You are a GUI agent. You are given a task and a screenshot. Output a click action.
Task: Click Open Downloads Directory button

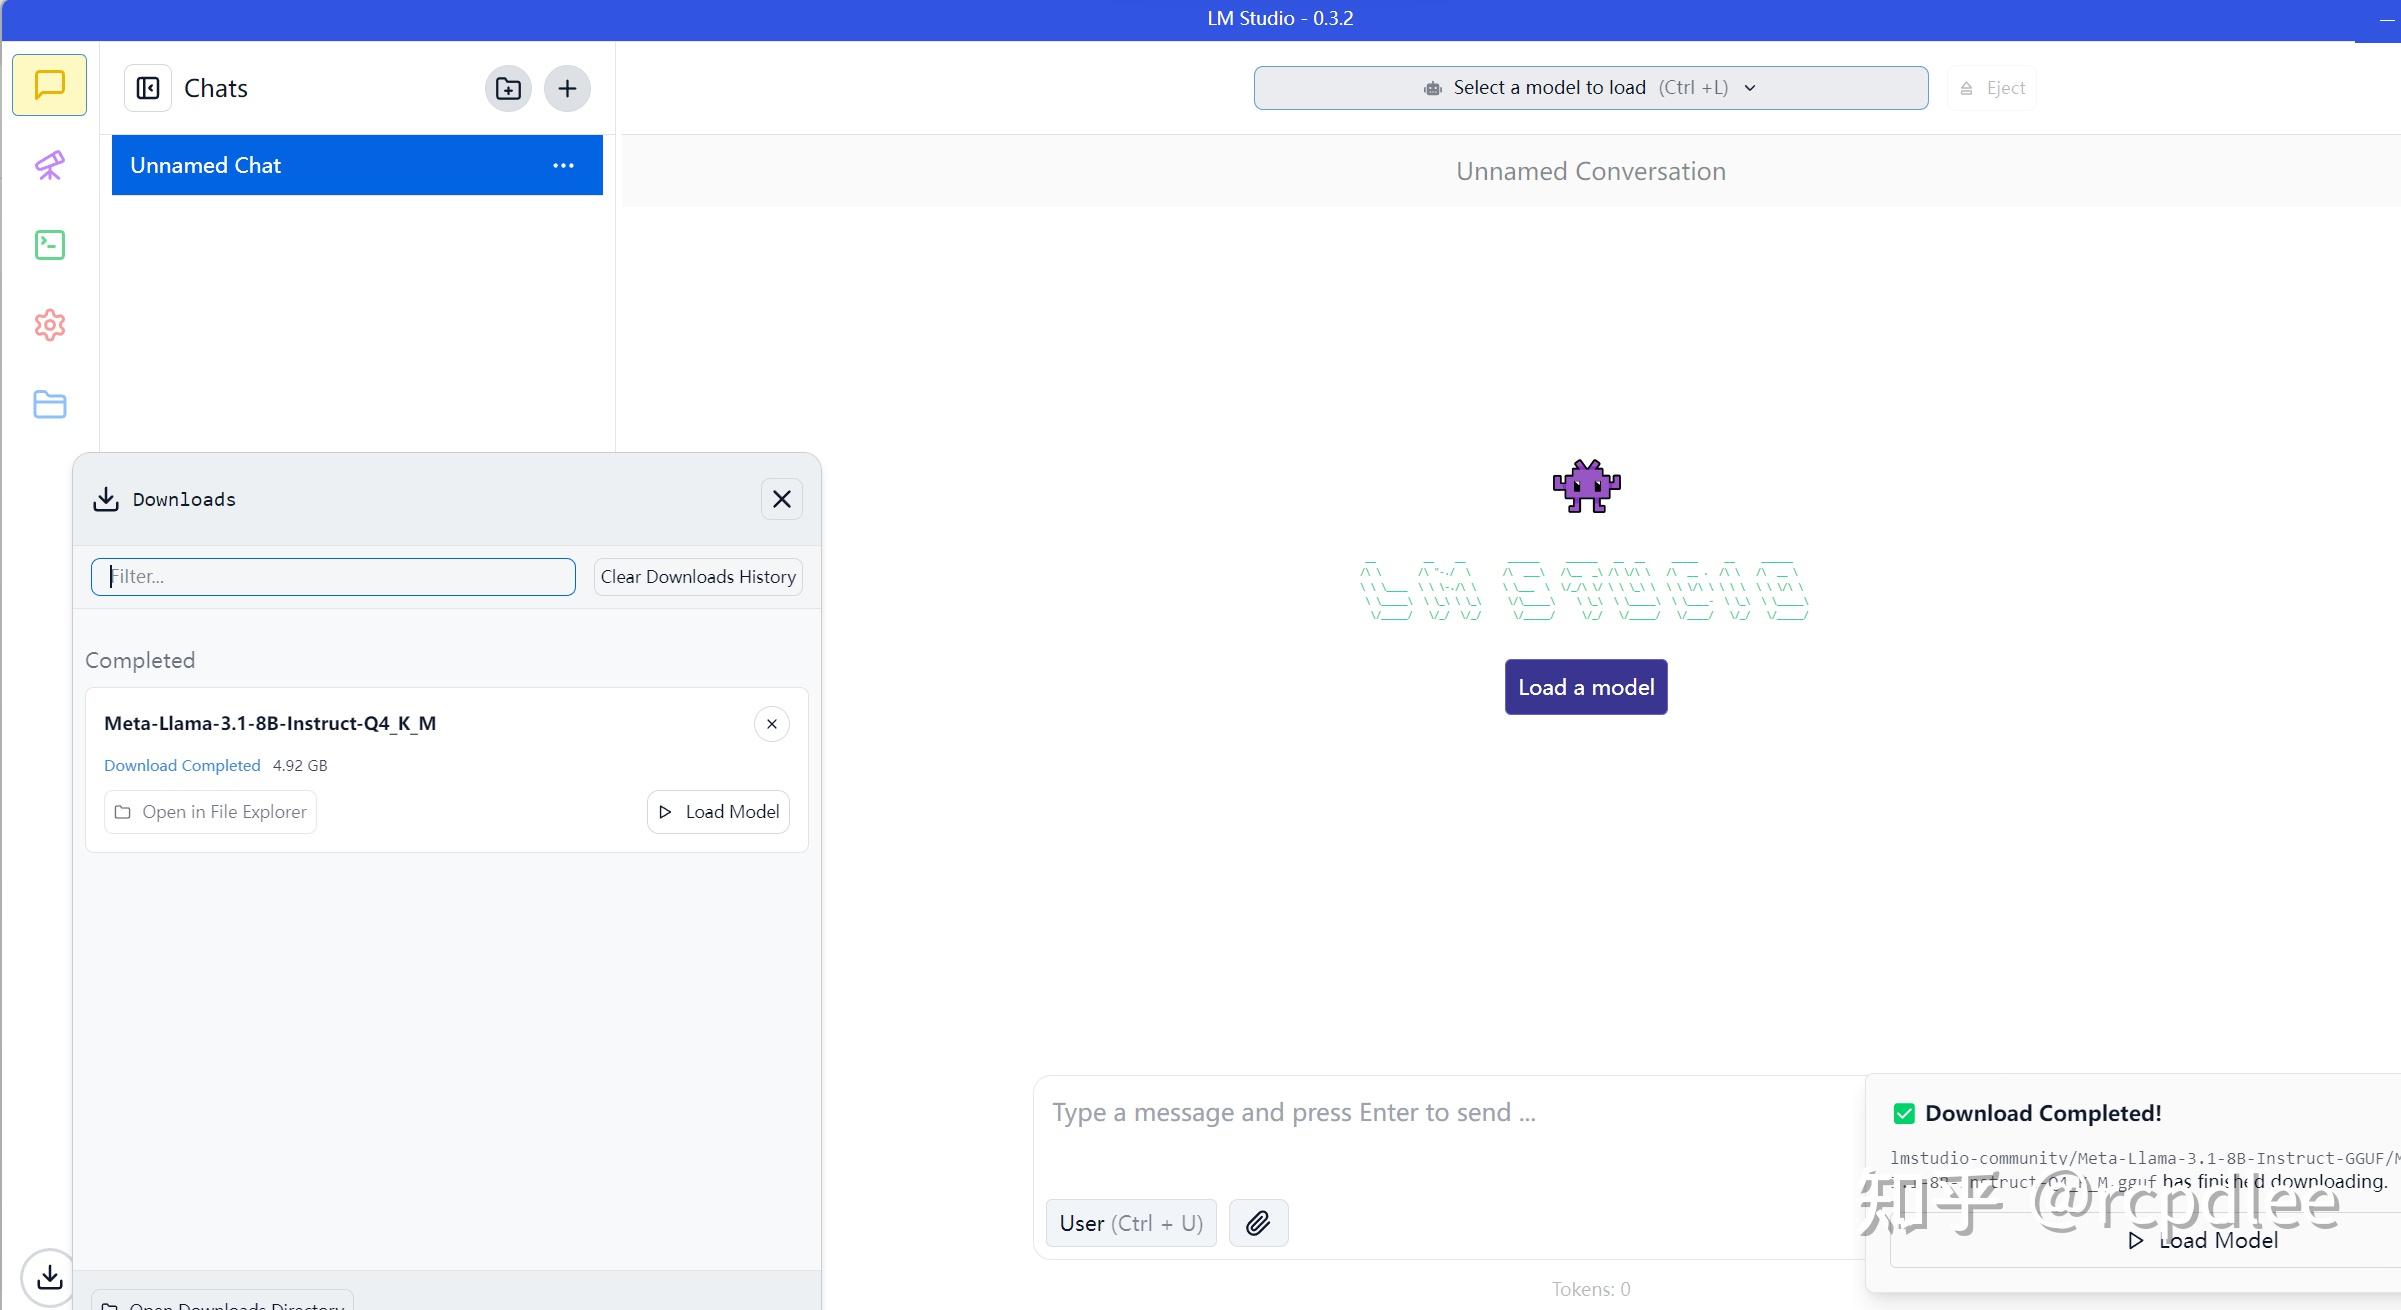222,1302
